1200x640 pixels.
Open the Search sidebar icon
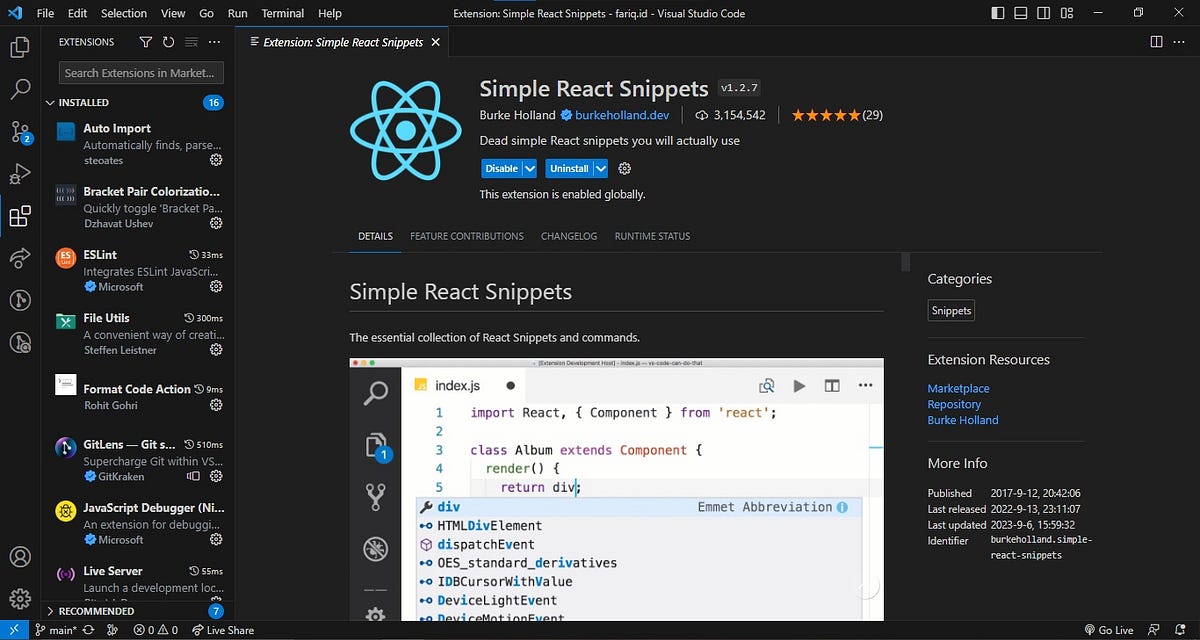[x=18, y=89]
